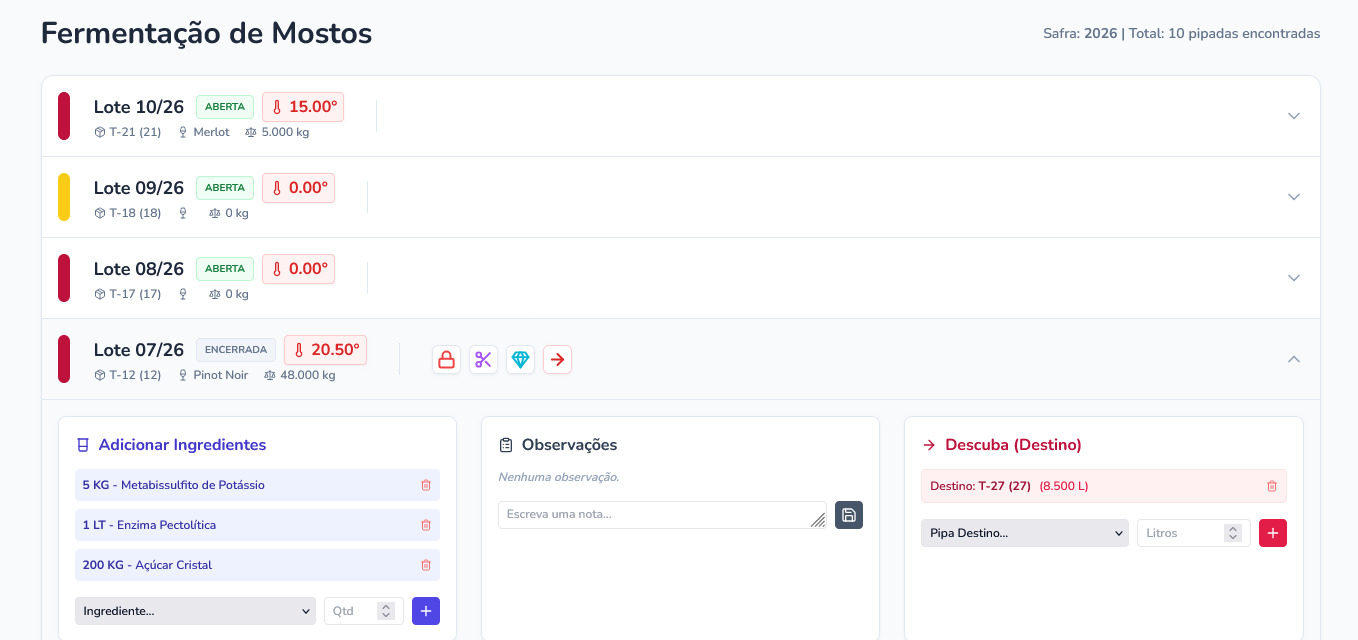This screenshot has height=640, width=1358.
Task: Remove the Destino T-27 entry
Action: point(1272,486)
